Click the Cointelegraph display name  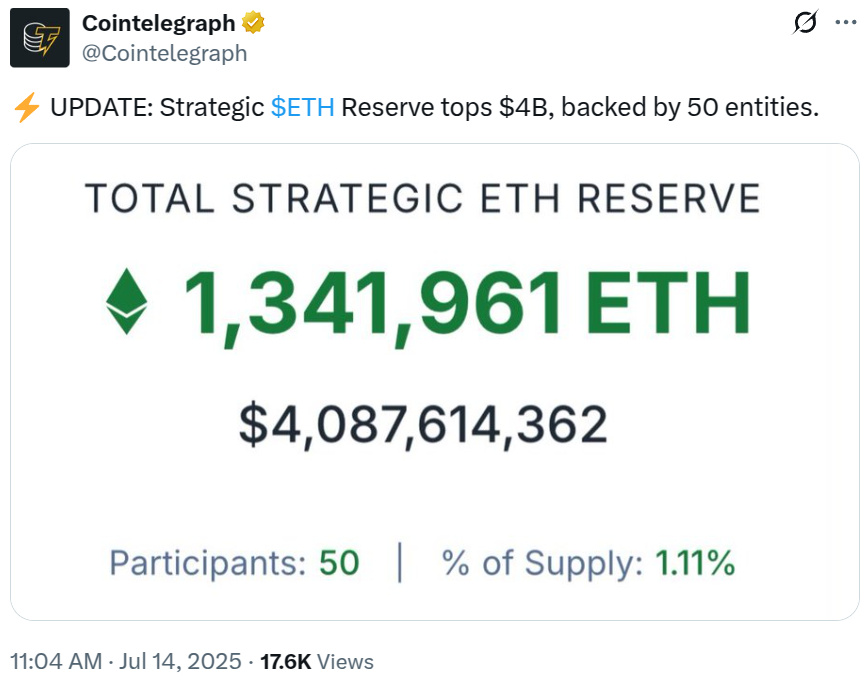click(159, 23)
